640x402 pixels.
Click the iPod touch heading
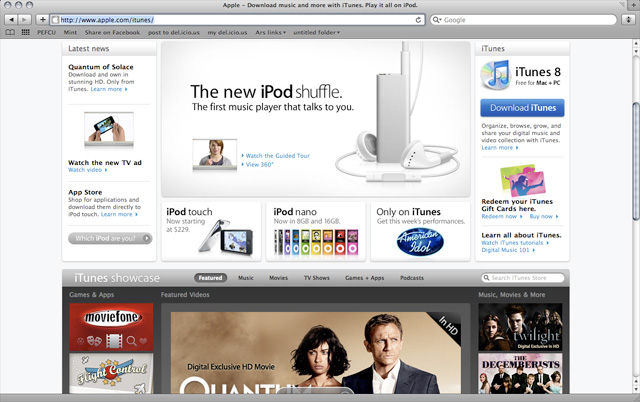click(x=189, y=212)
